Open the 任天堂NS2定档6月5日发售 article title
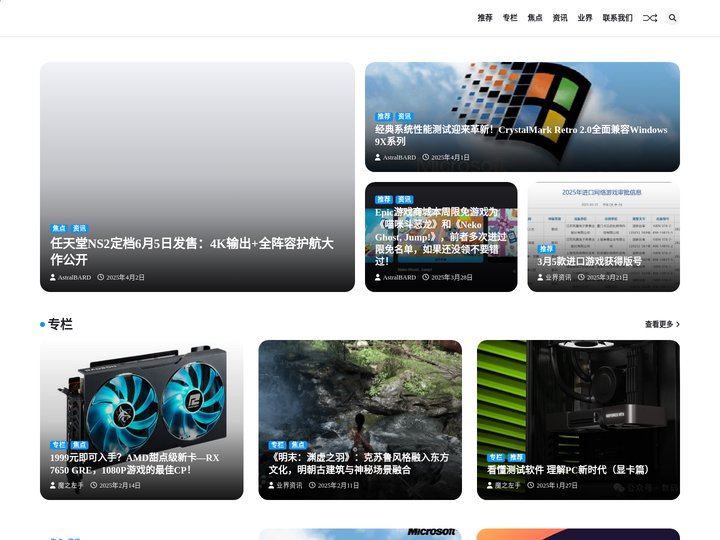 click(x=192, y=251)
